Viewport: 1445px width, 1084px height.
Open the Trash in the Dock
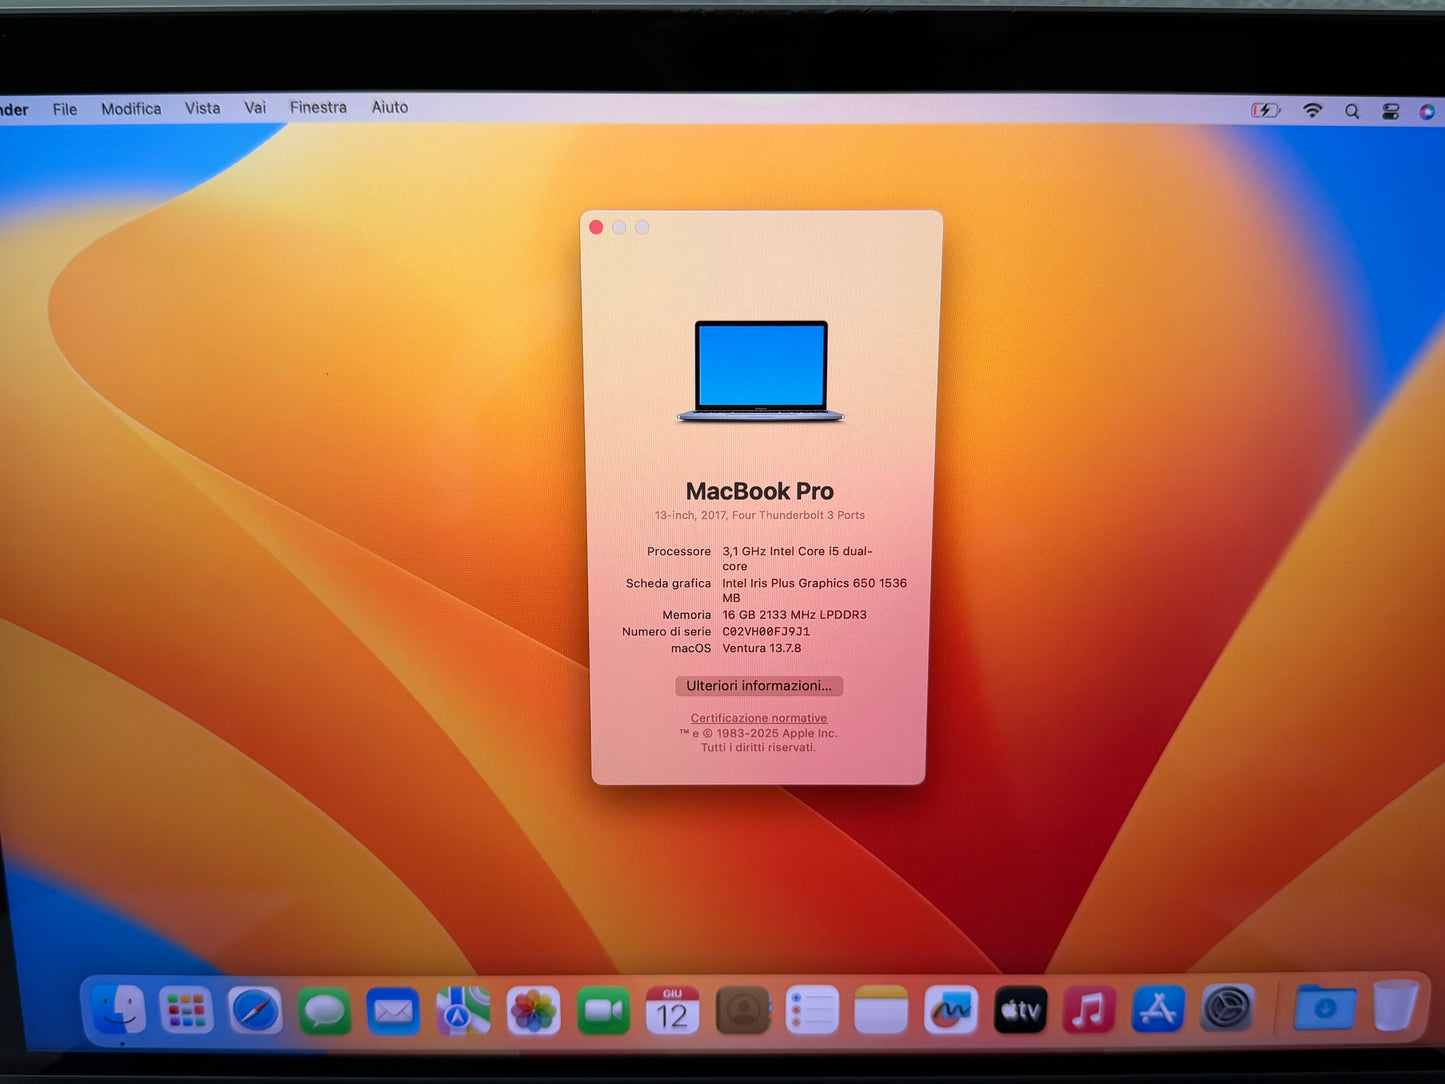(1395, 1004)
